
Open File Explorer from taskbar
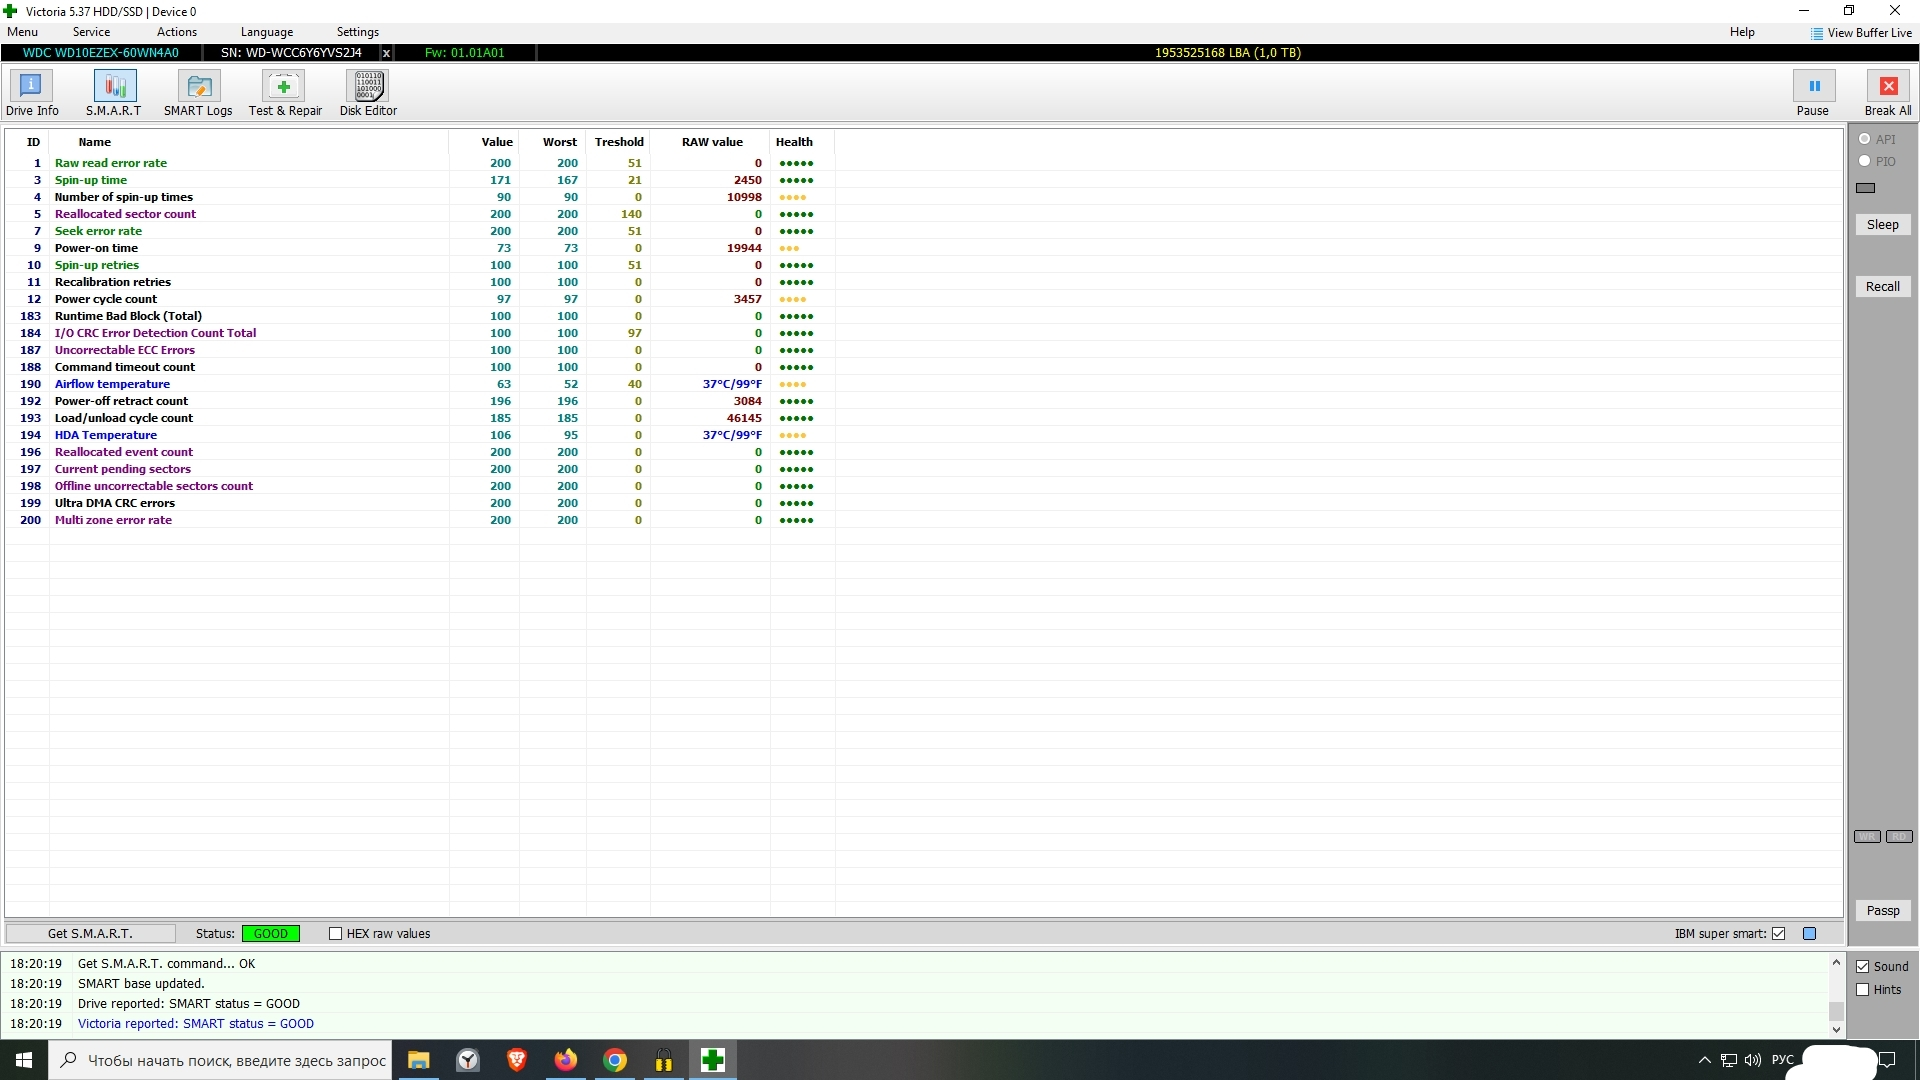[418, 1060]
